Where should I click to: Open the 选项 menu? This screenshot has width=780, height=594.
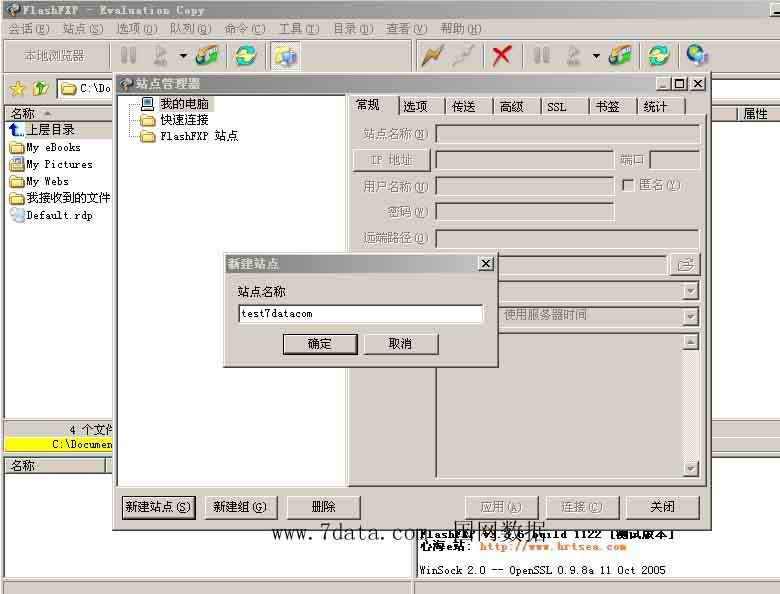click(x=137, y=28)
